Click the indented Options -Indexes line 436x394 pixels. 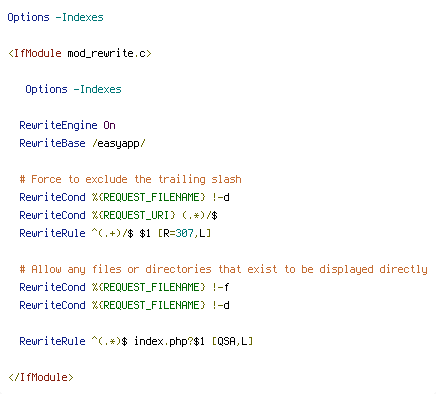coord(73,89)
